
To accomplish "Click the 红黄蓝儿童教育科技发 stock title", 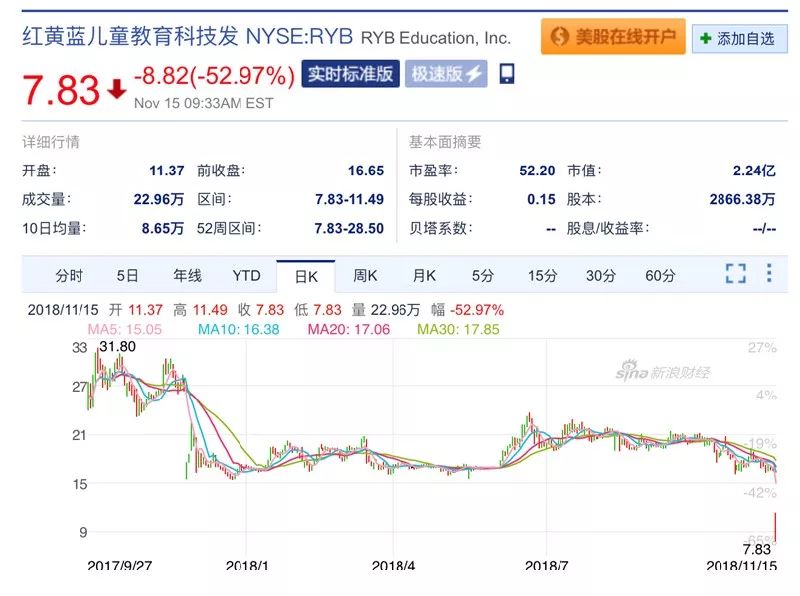I will coord(130,36).
